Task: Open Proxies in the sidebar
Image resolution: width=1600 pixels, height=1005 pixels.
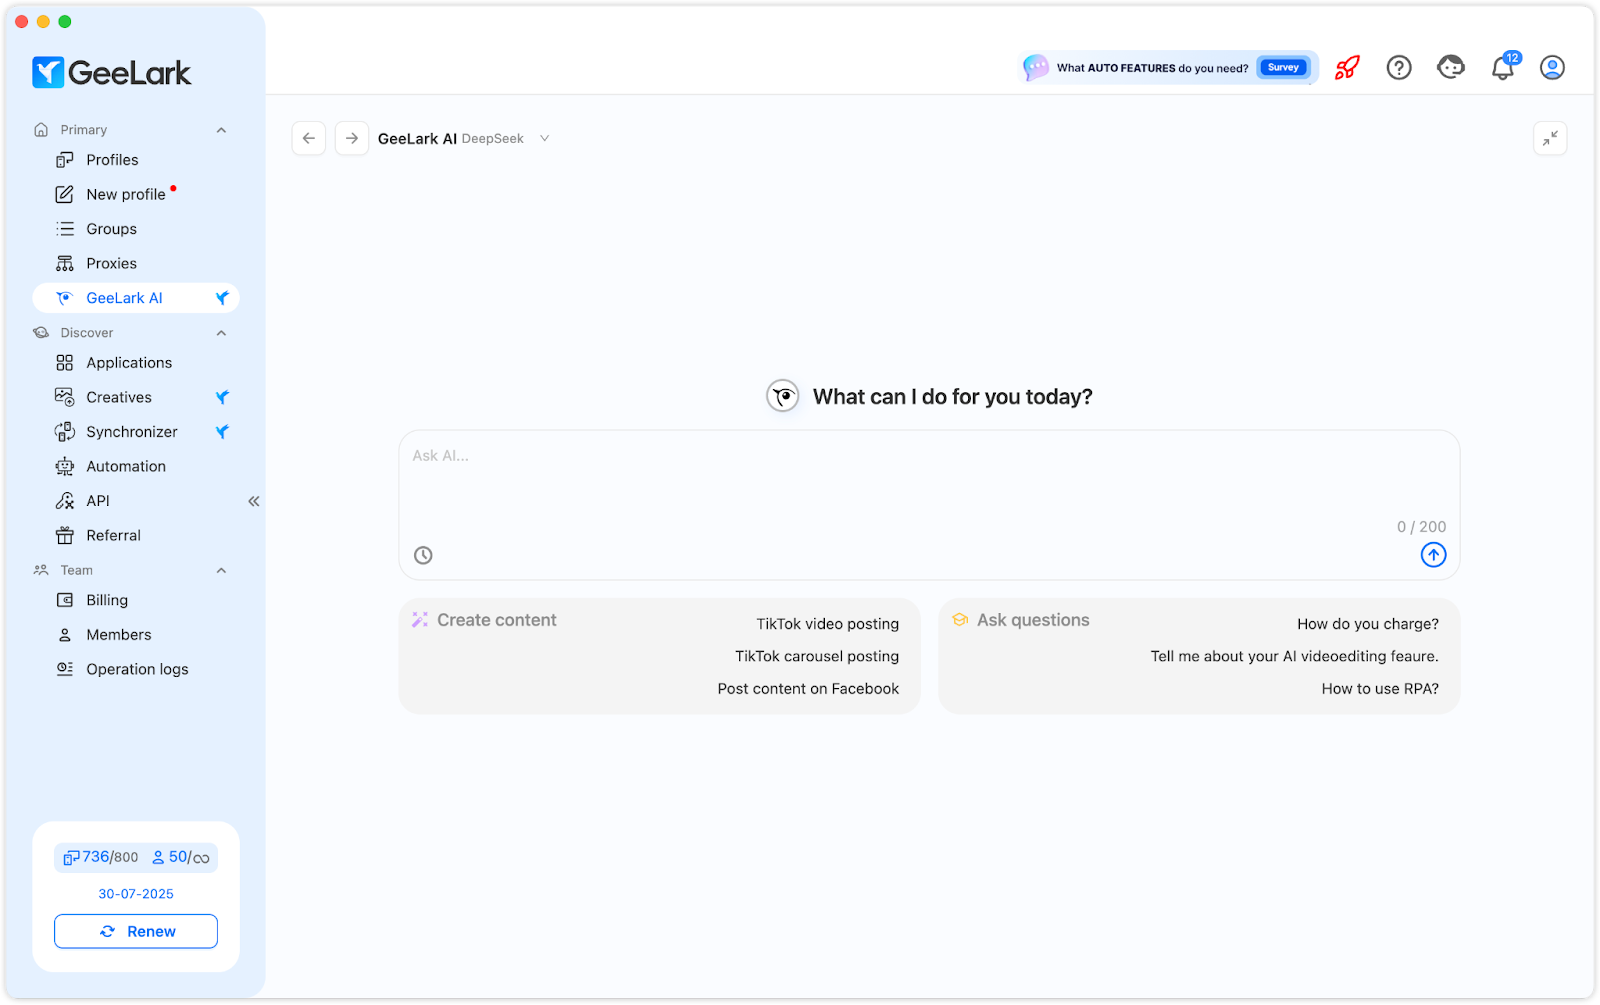Action: coord(136,263)
